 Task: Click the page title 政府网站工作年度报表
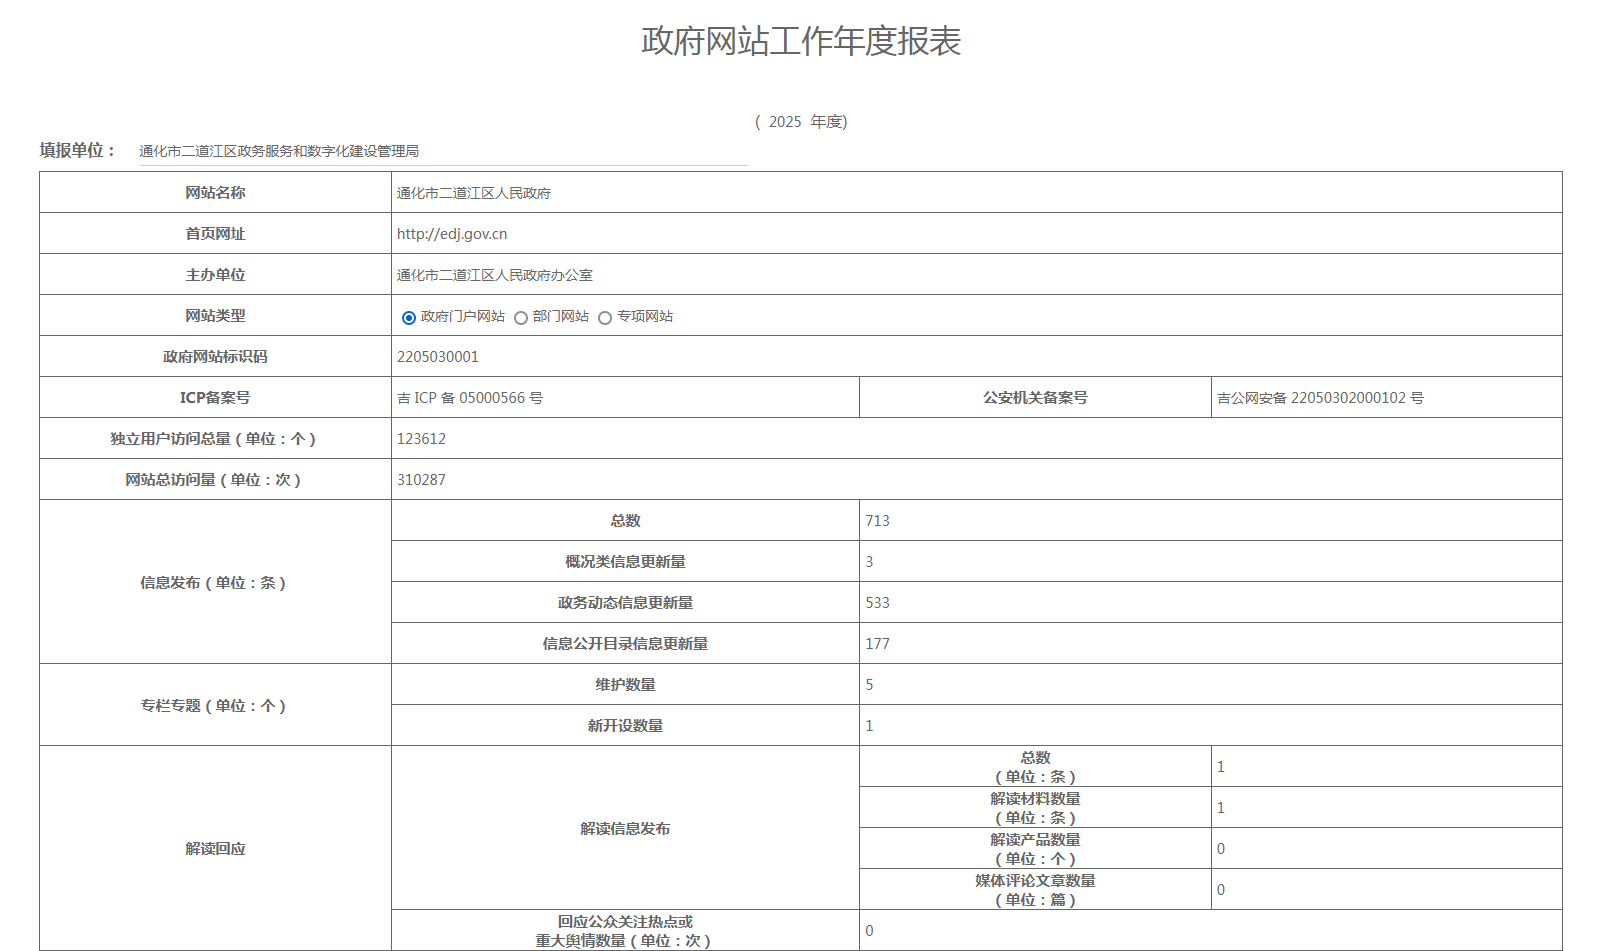pos(801,41)
